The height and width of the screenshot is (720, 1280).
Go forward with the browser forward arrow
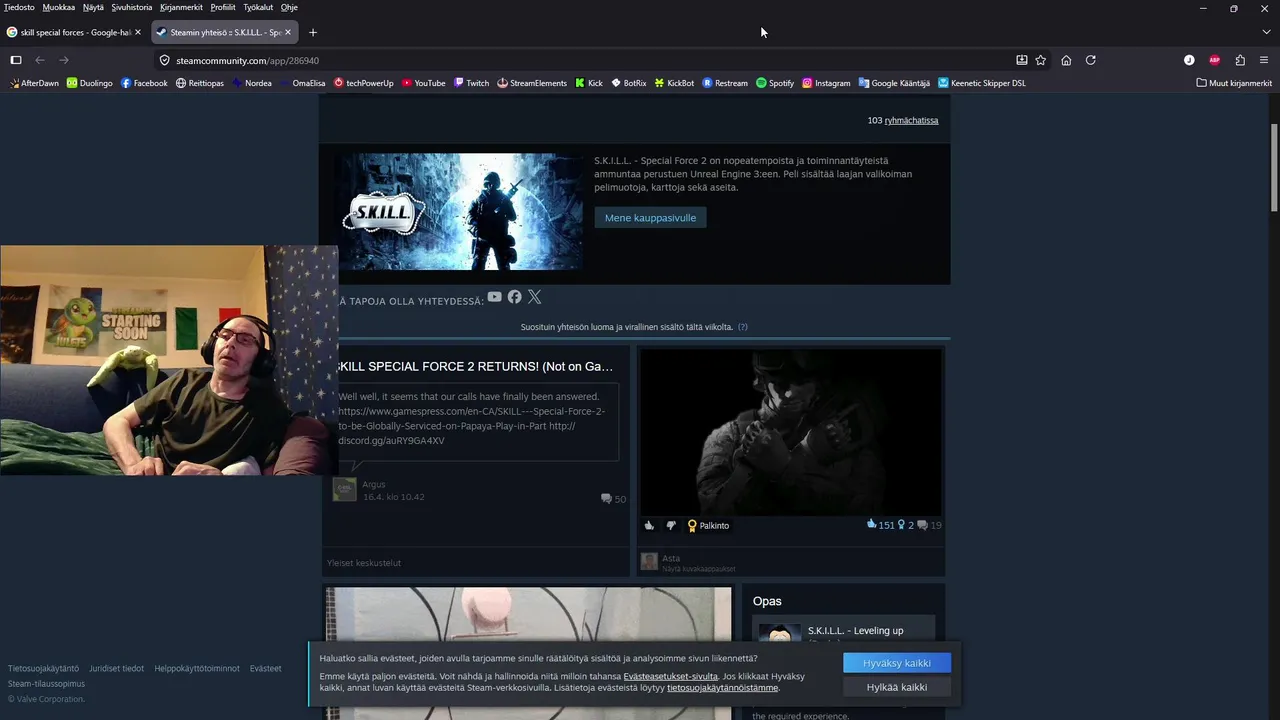(x=64, y=60)
